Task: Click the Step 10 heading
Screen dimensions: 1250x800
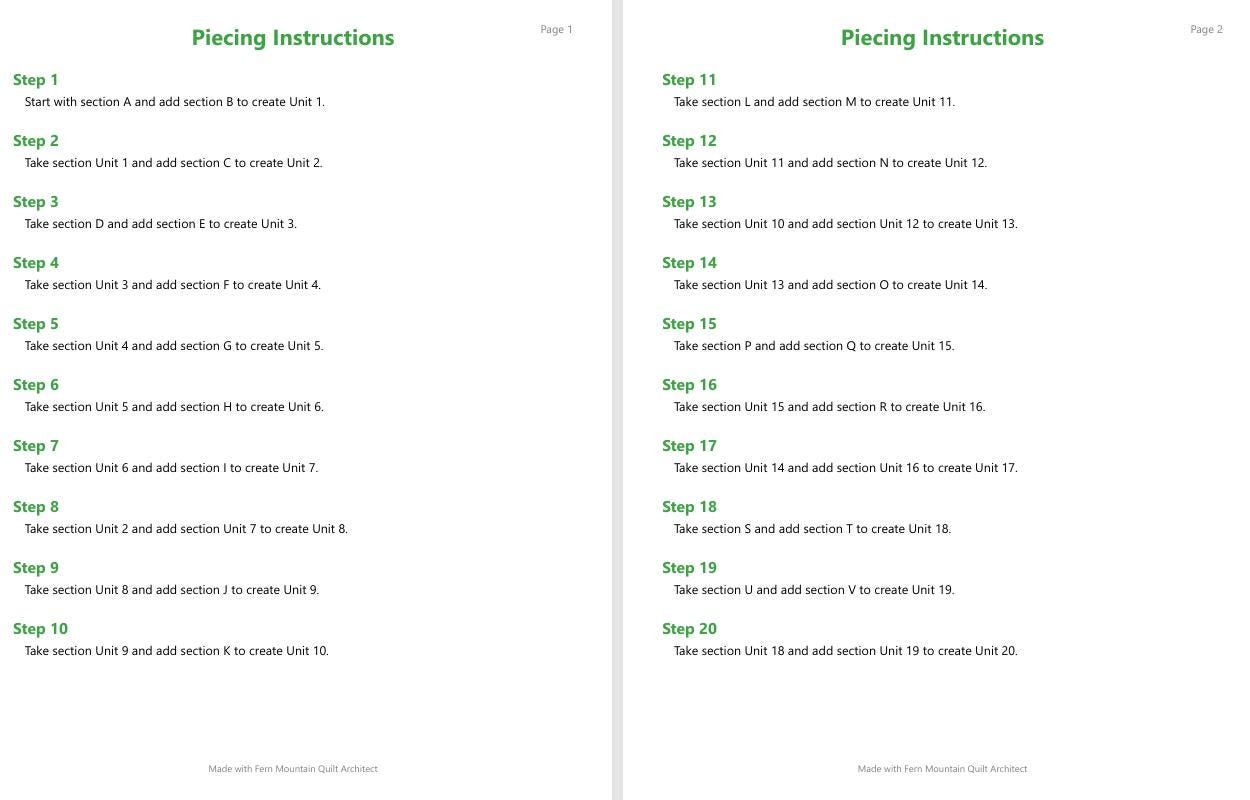Action: click(40, 629)
